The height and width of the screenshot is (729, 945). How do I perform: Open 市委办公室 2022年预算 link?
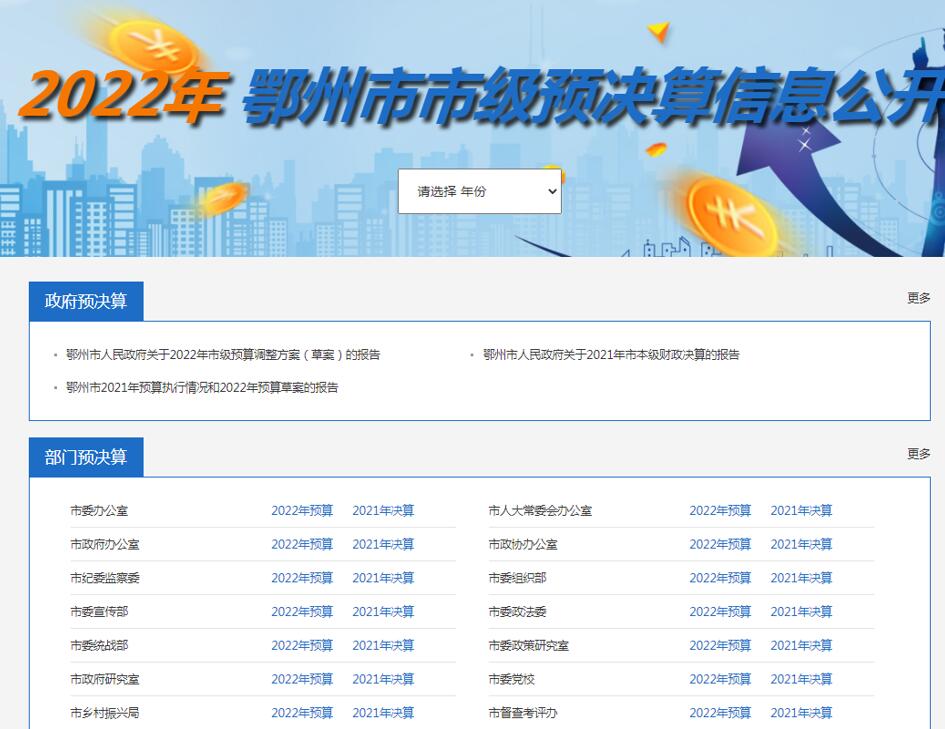pyautogui.click(x=302, y=511)
